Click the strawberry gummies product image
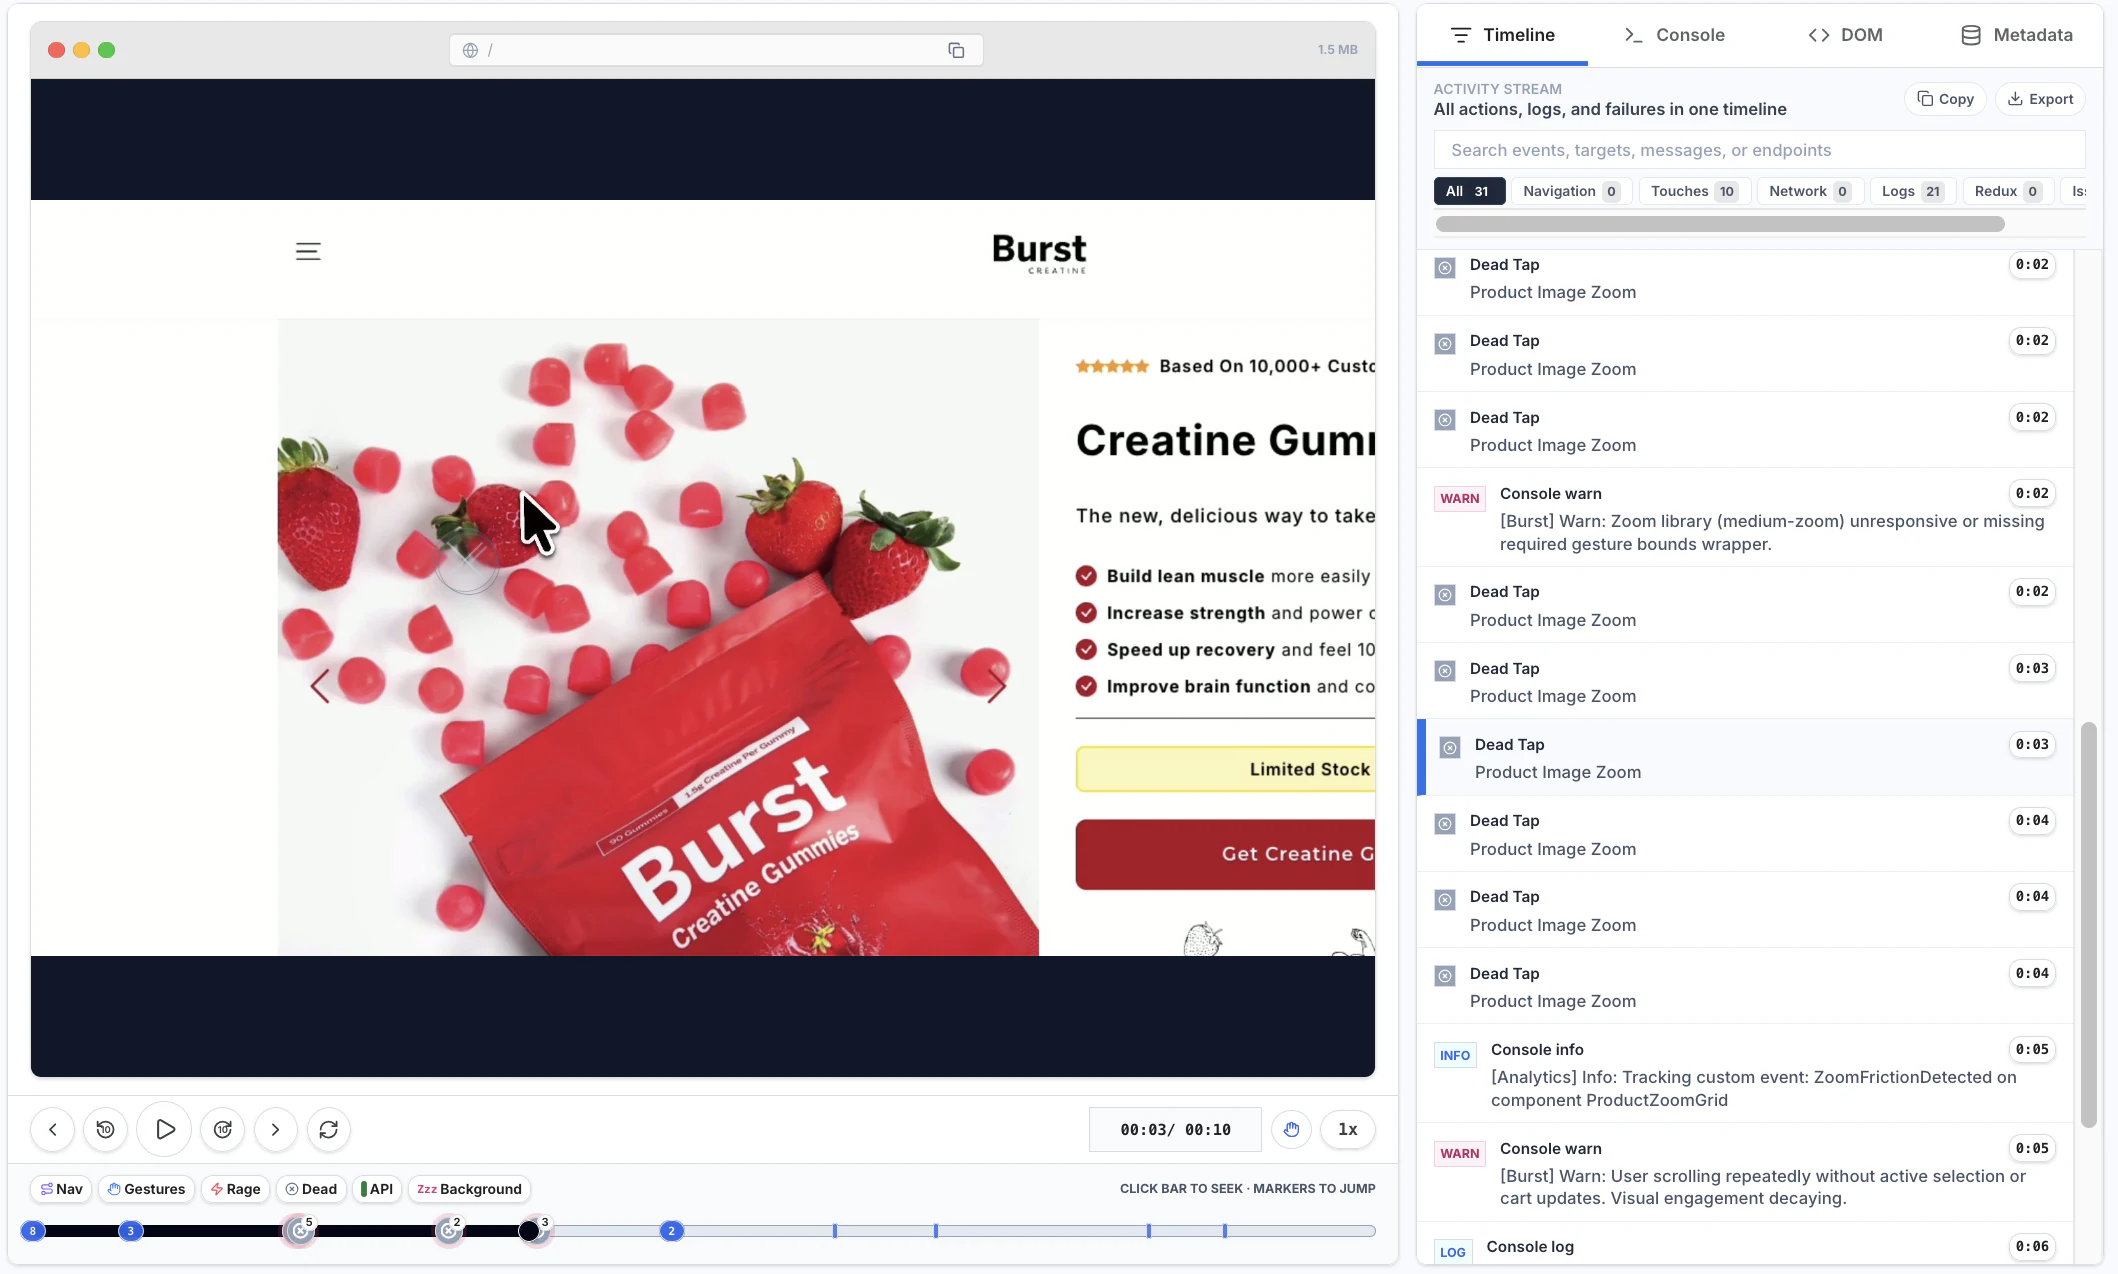Viewport: 2118px width, 1274px height. (x=658, y=637)
